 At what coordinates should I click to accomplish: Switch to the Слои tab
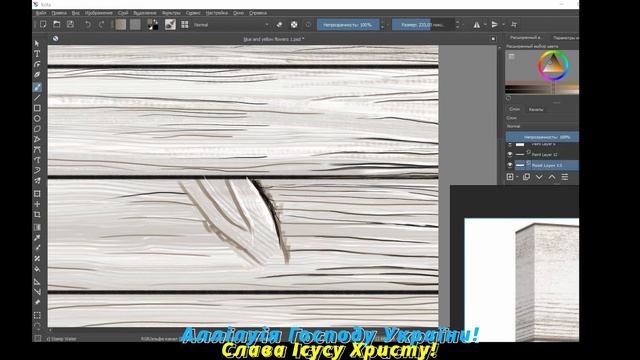pyautogui.click(x=514, y=109)
